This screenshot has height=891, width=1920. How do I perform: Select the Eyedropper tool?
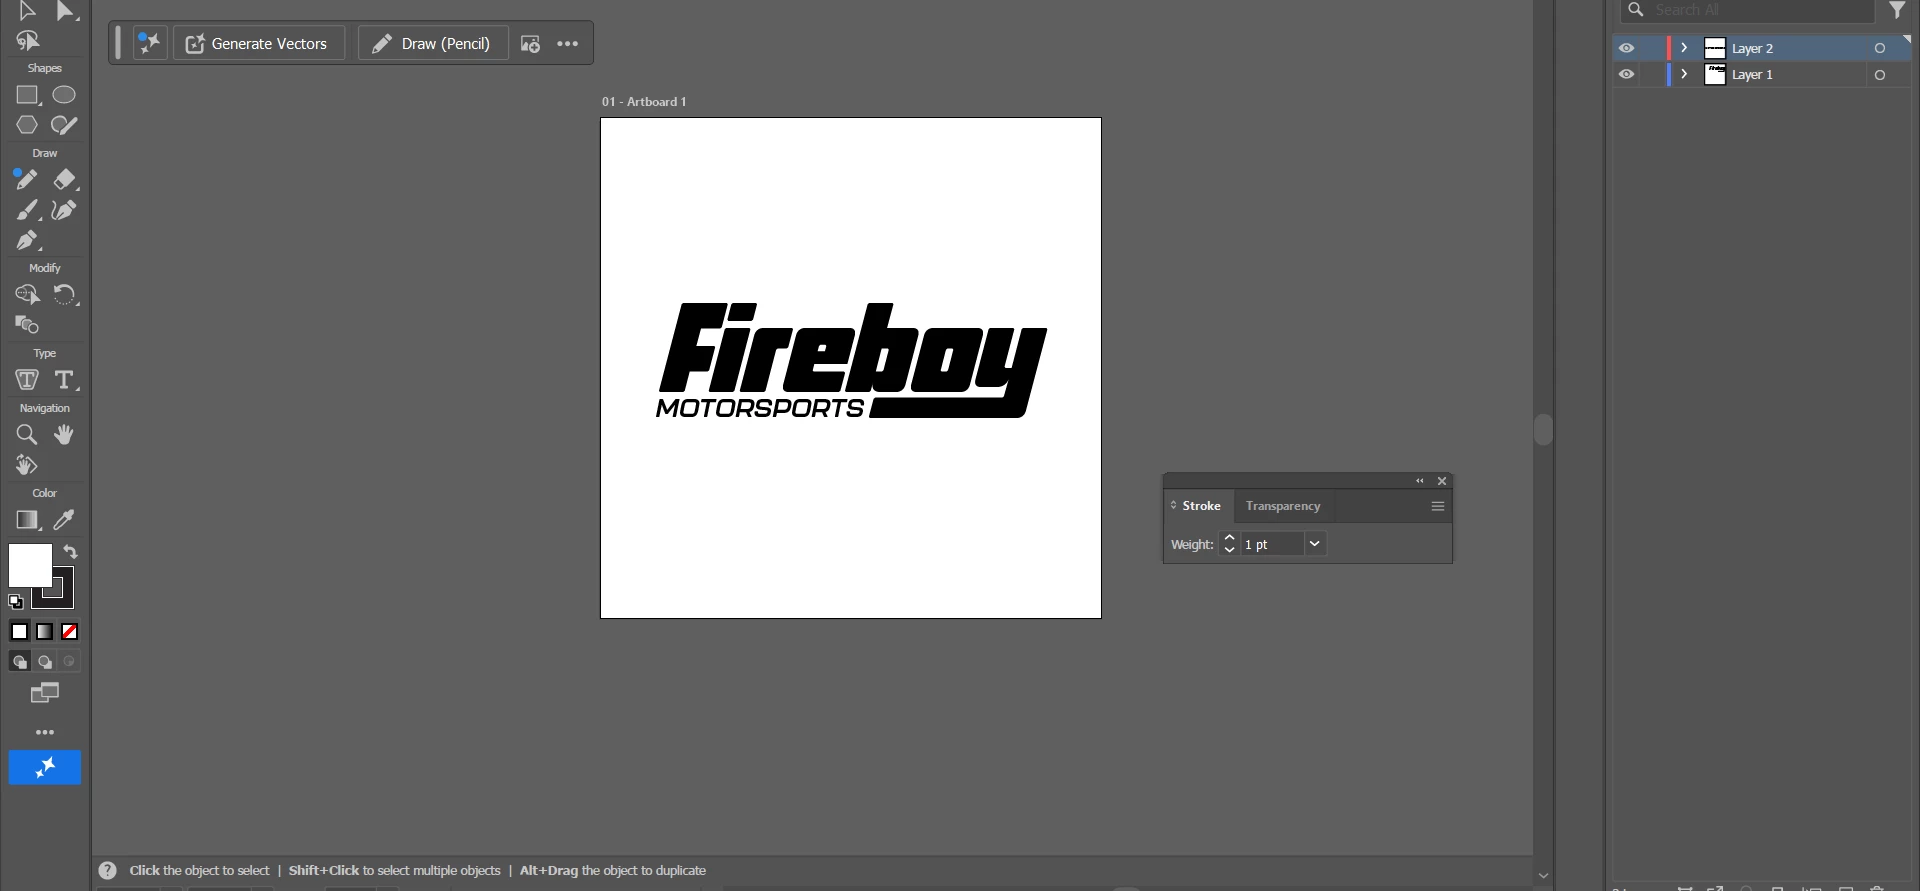click(x=64, y=520)
